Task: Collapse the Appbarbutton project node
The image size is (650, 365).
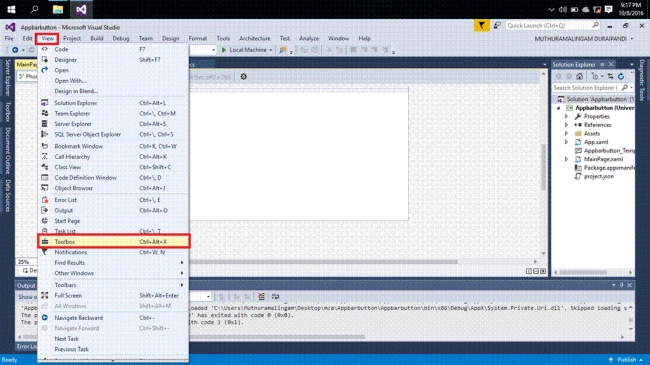Action: (558, 108)
